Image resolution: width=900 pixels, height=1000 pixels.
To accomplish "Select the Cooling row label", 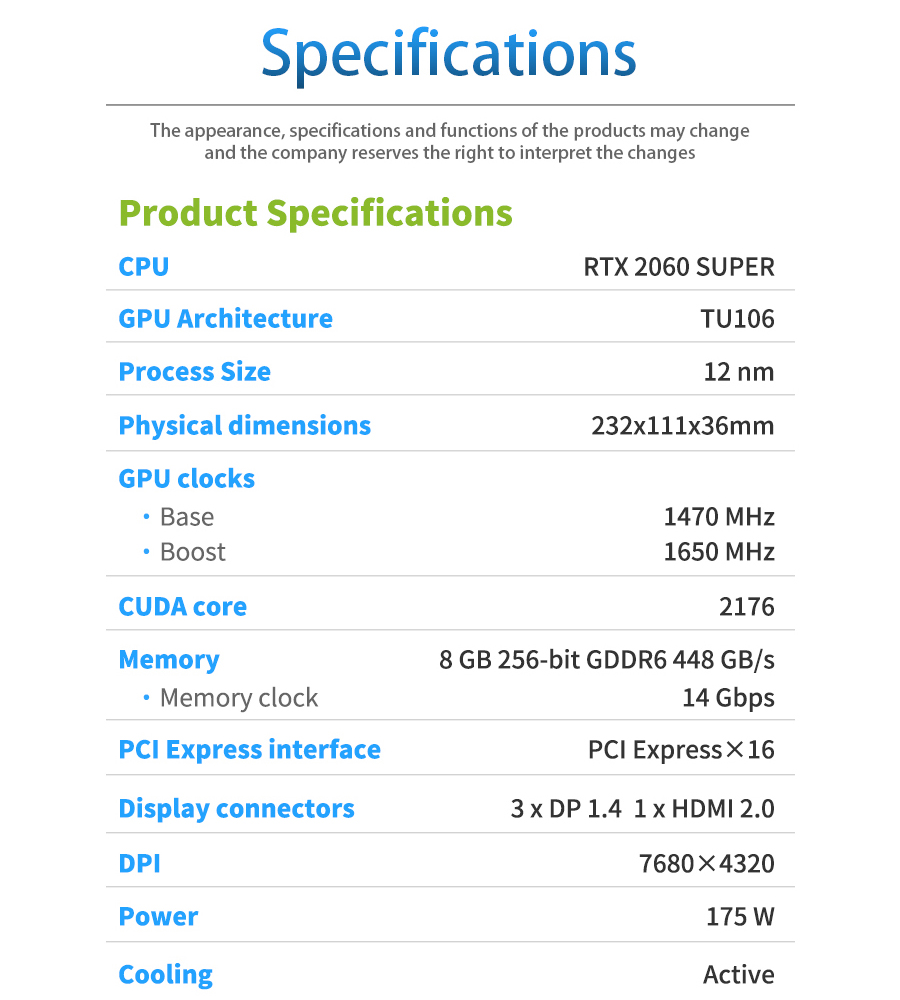I will pos(165,975).
